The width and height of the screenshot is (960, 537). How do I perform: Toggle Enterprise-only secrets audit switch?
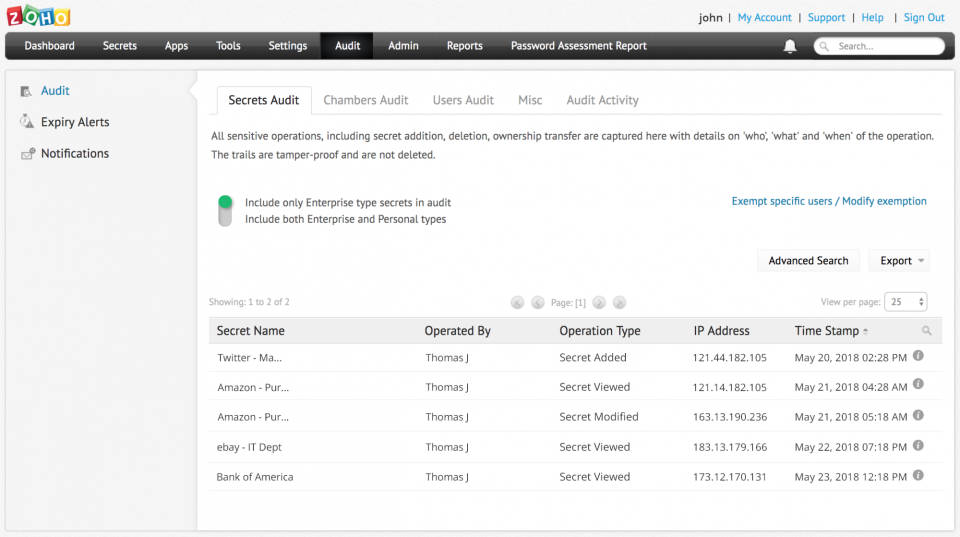pyautogui.click(x=225, y=210)
